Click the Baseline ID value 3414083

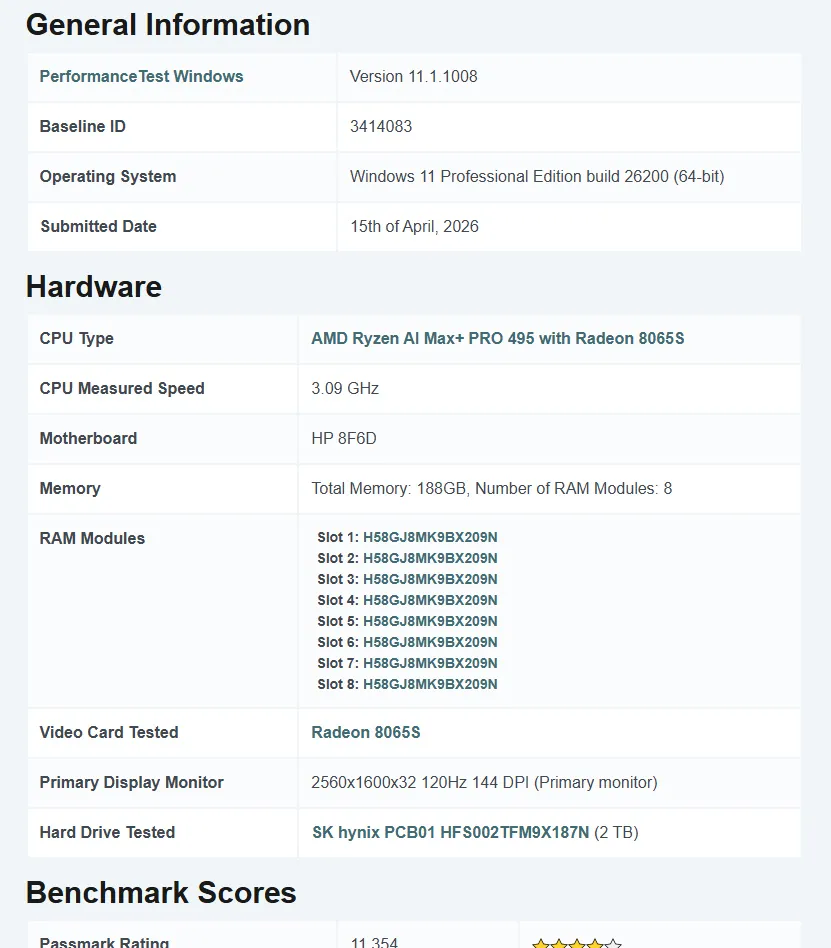[x=381, y=126]
